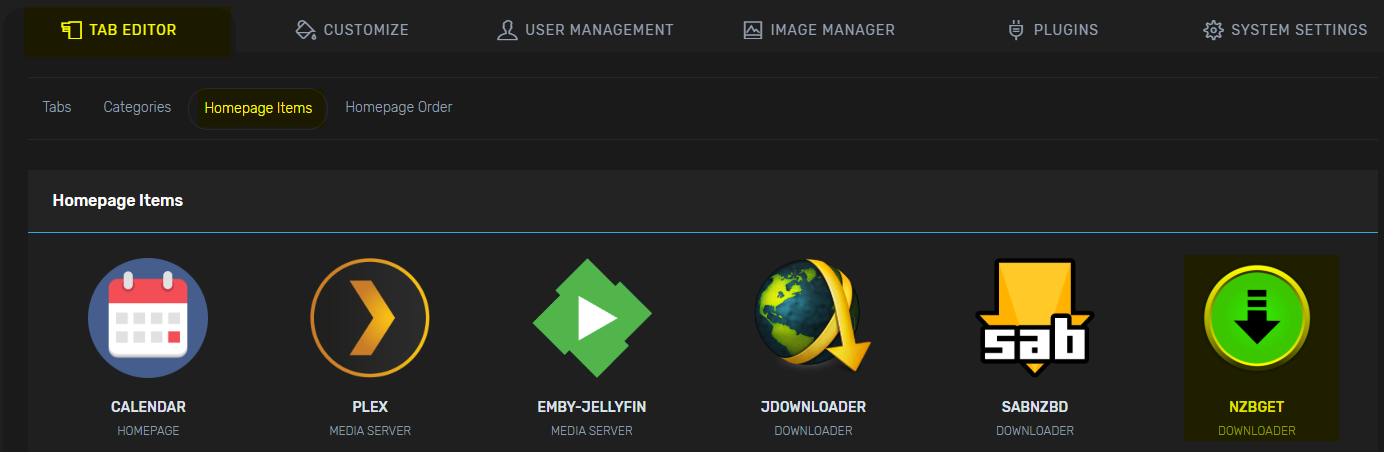1384x452 pixels.
Task: Go to User Management section
Action: pyautogui.click(x=585, y=30)
